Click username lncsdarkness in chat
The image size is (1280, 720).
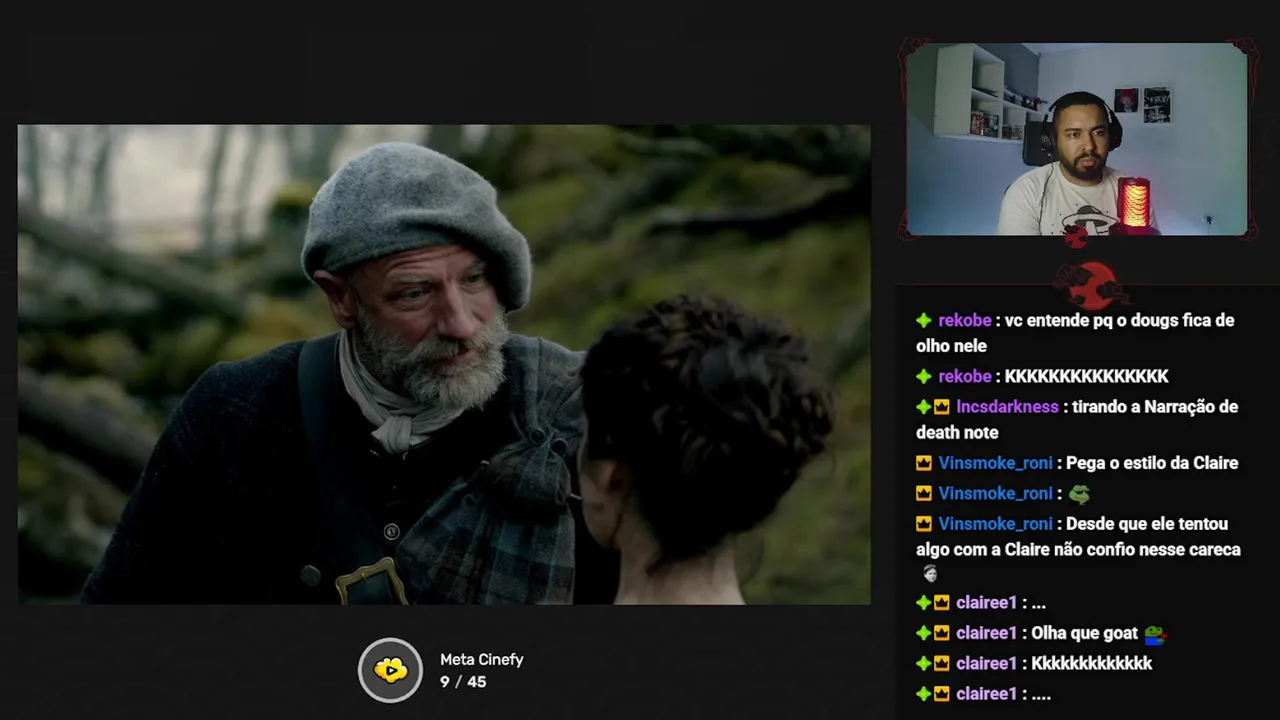[1007, 407]
